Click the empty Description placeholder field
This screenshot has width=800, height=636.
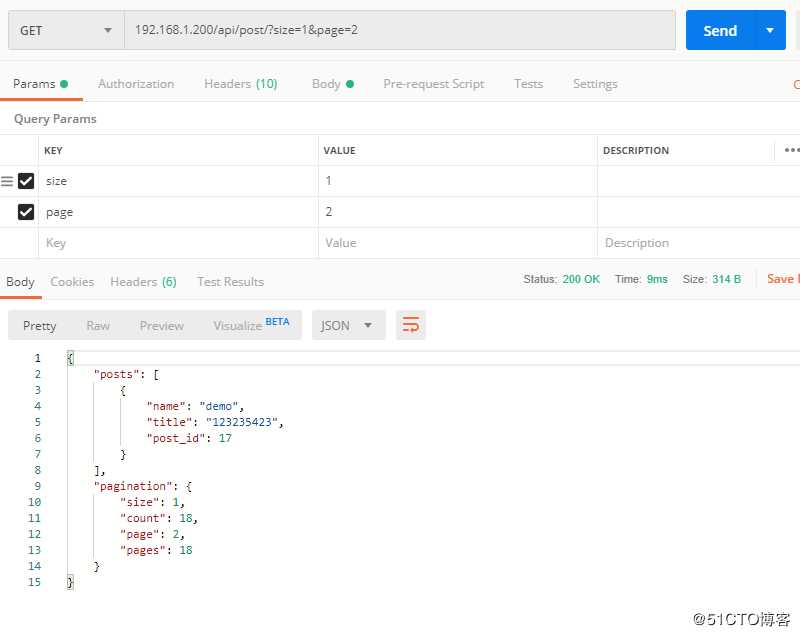pyautogui.click(x=698, y=243)
